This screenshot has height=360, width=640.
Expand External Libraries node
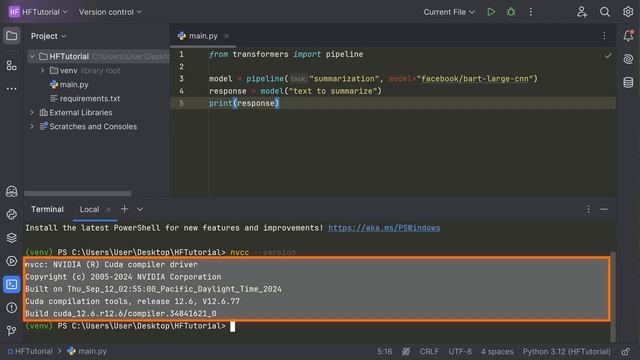[32, 112]
